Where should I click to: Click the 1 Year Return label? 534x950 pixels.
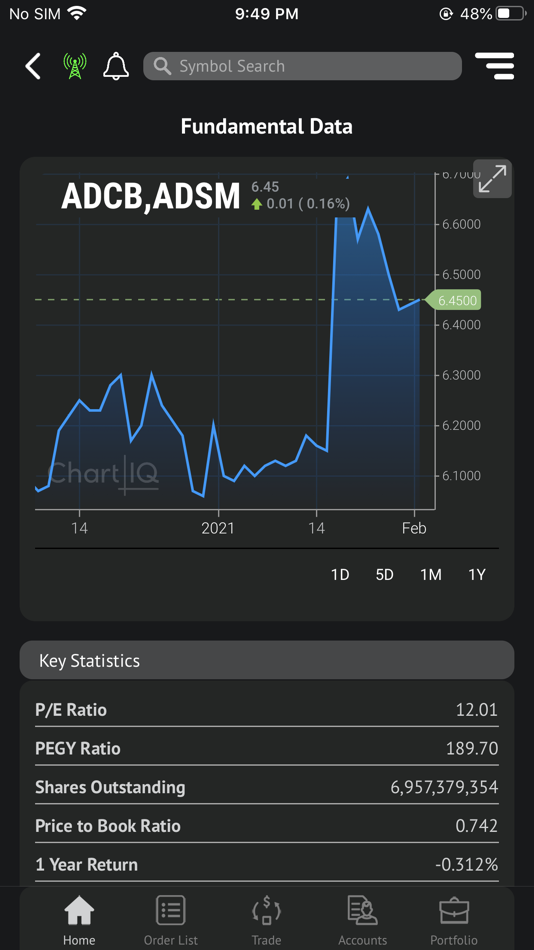pos(86,865)
